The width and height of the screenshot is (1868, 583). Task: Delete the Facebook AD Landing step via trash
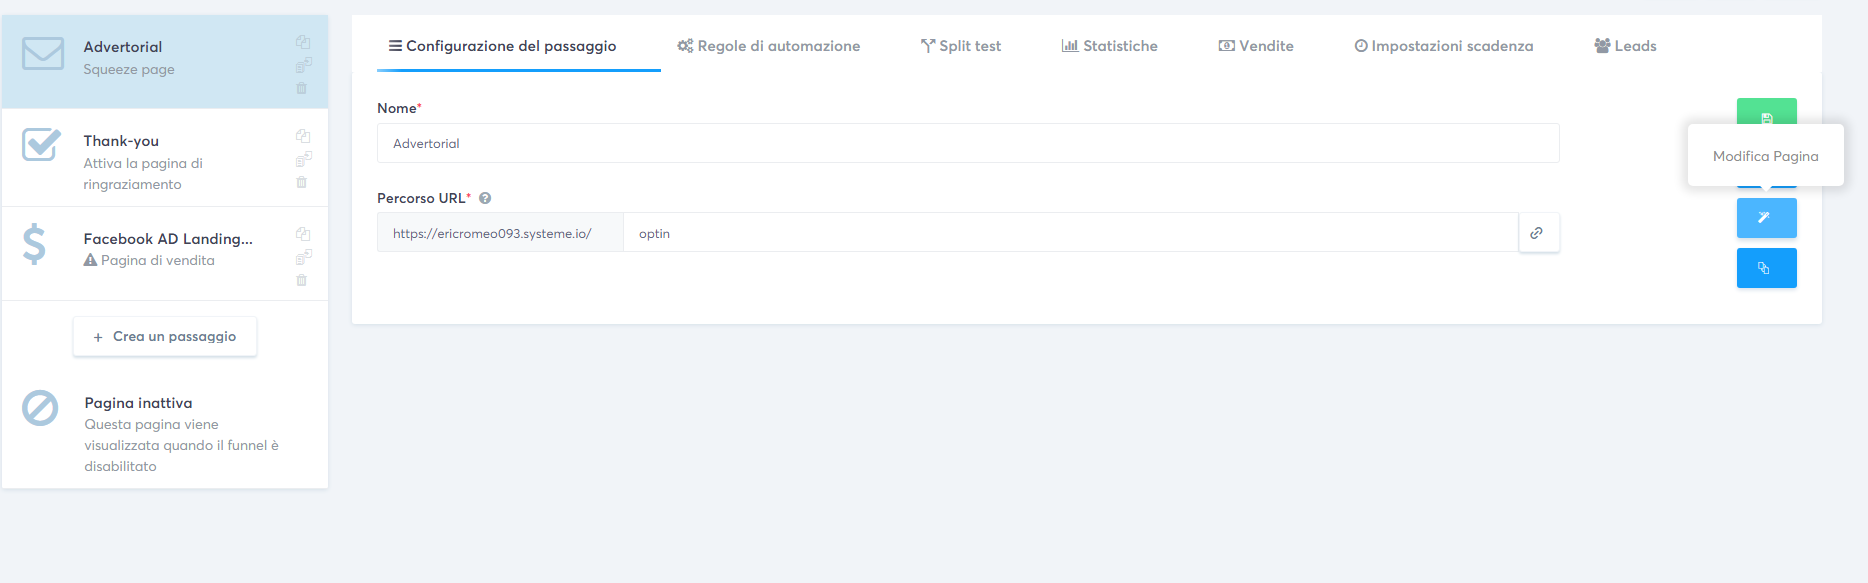(x=302, y=280)
